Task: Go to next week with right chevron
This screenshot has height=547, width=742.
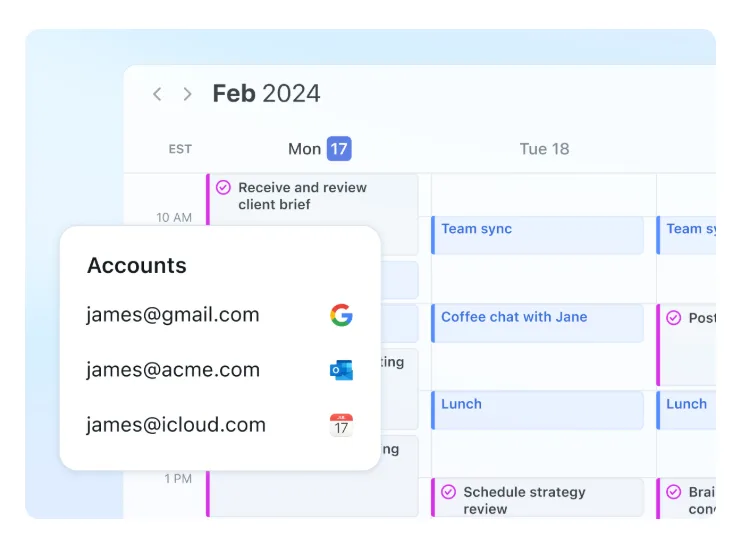Action: coord(187,94)
